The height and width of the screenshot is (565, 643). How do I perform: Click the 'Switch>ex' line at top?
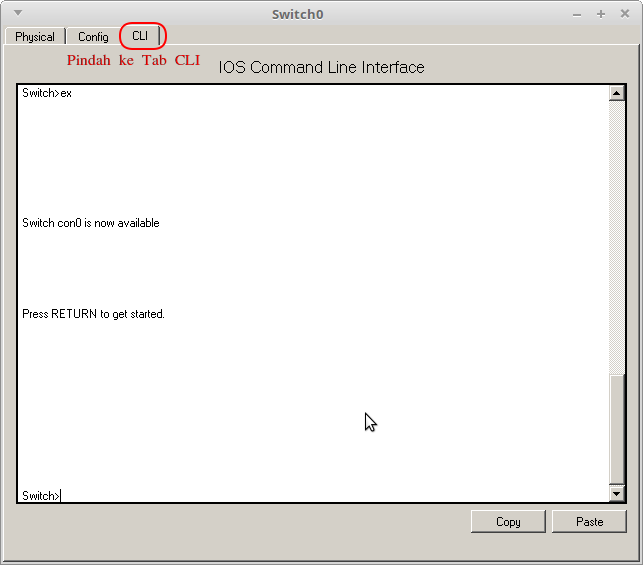click(x=47, y=93)
